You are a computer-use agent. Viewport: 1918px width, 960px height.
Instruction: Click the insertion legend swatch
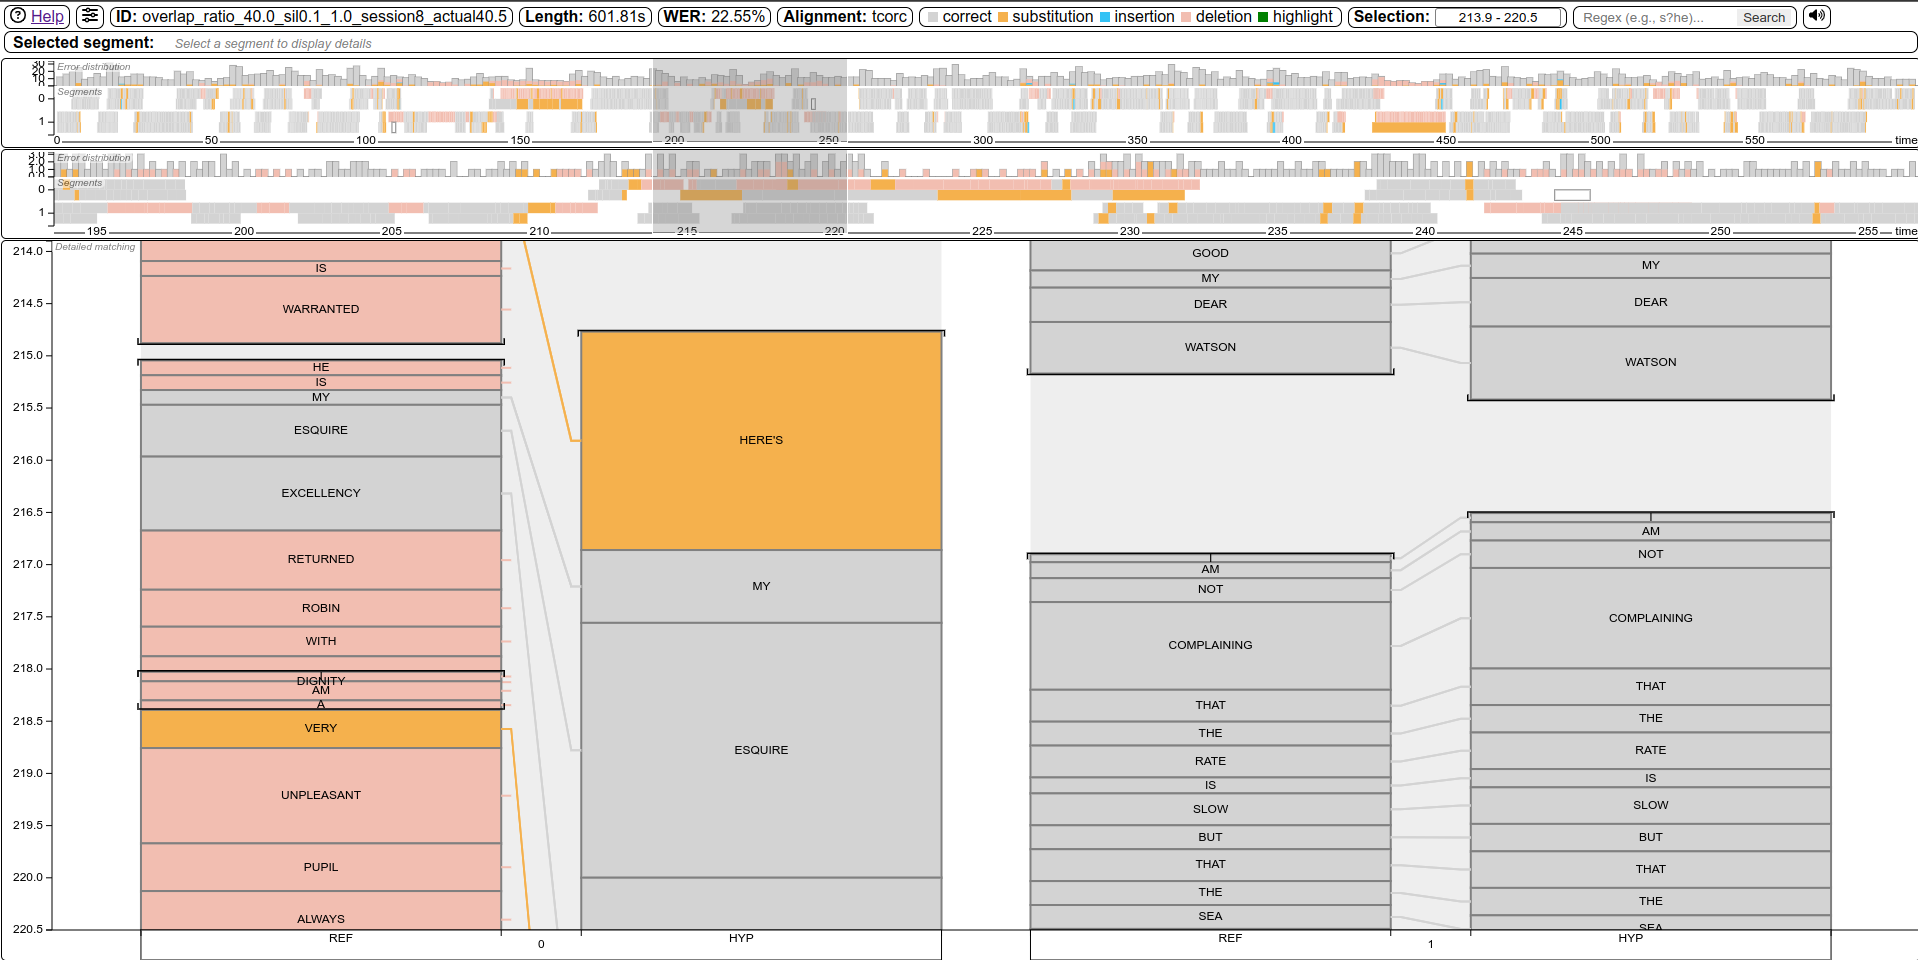point(1105,18)
